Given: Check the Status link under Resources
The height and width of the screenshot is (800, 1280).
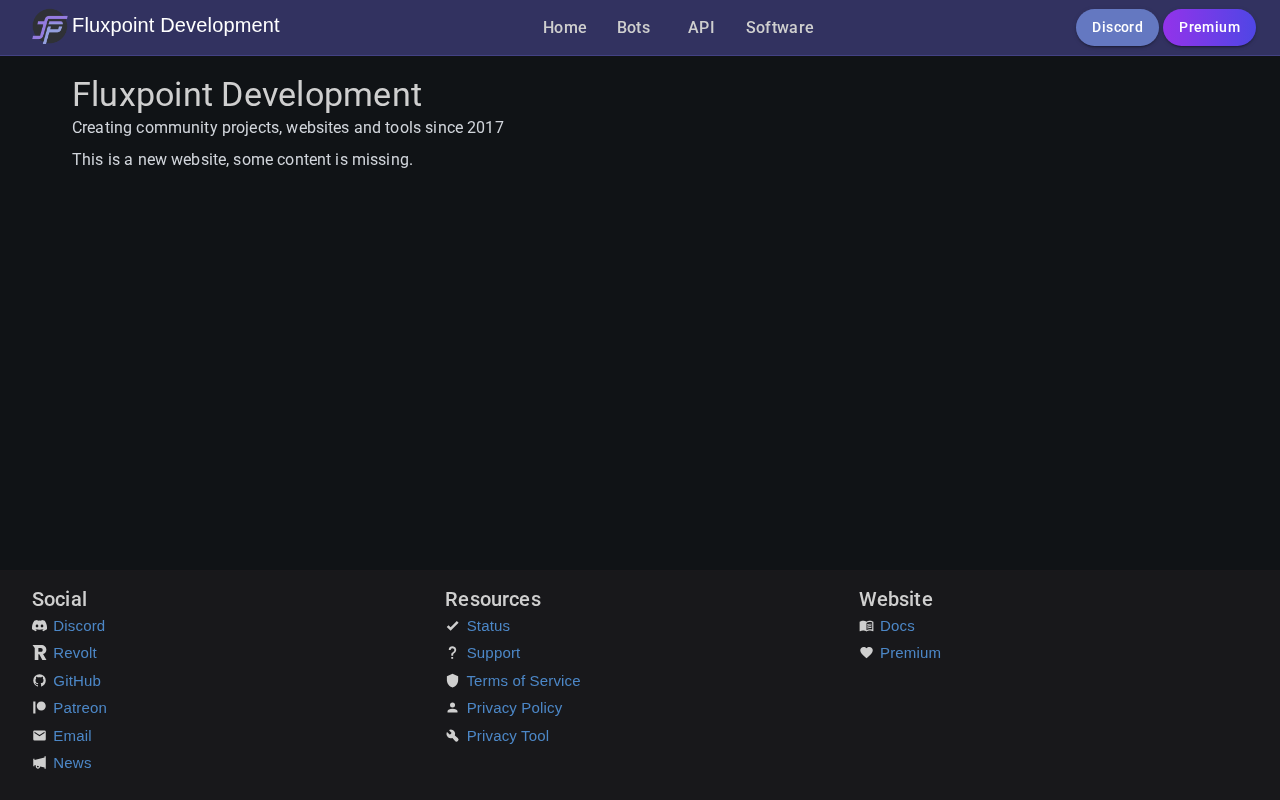Looking at the screenshot, I should point(488,626).
